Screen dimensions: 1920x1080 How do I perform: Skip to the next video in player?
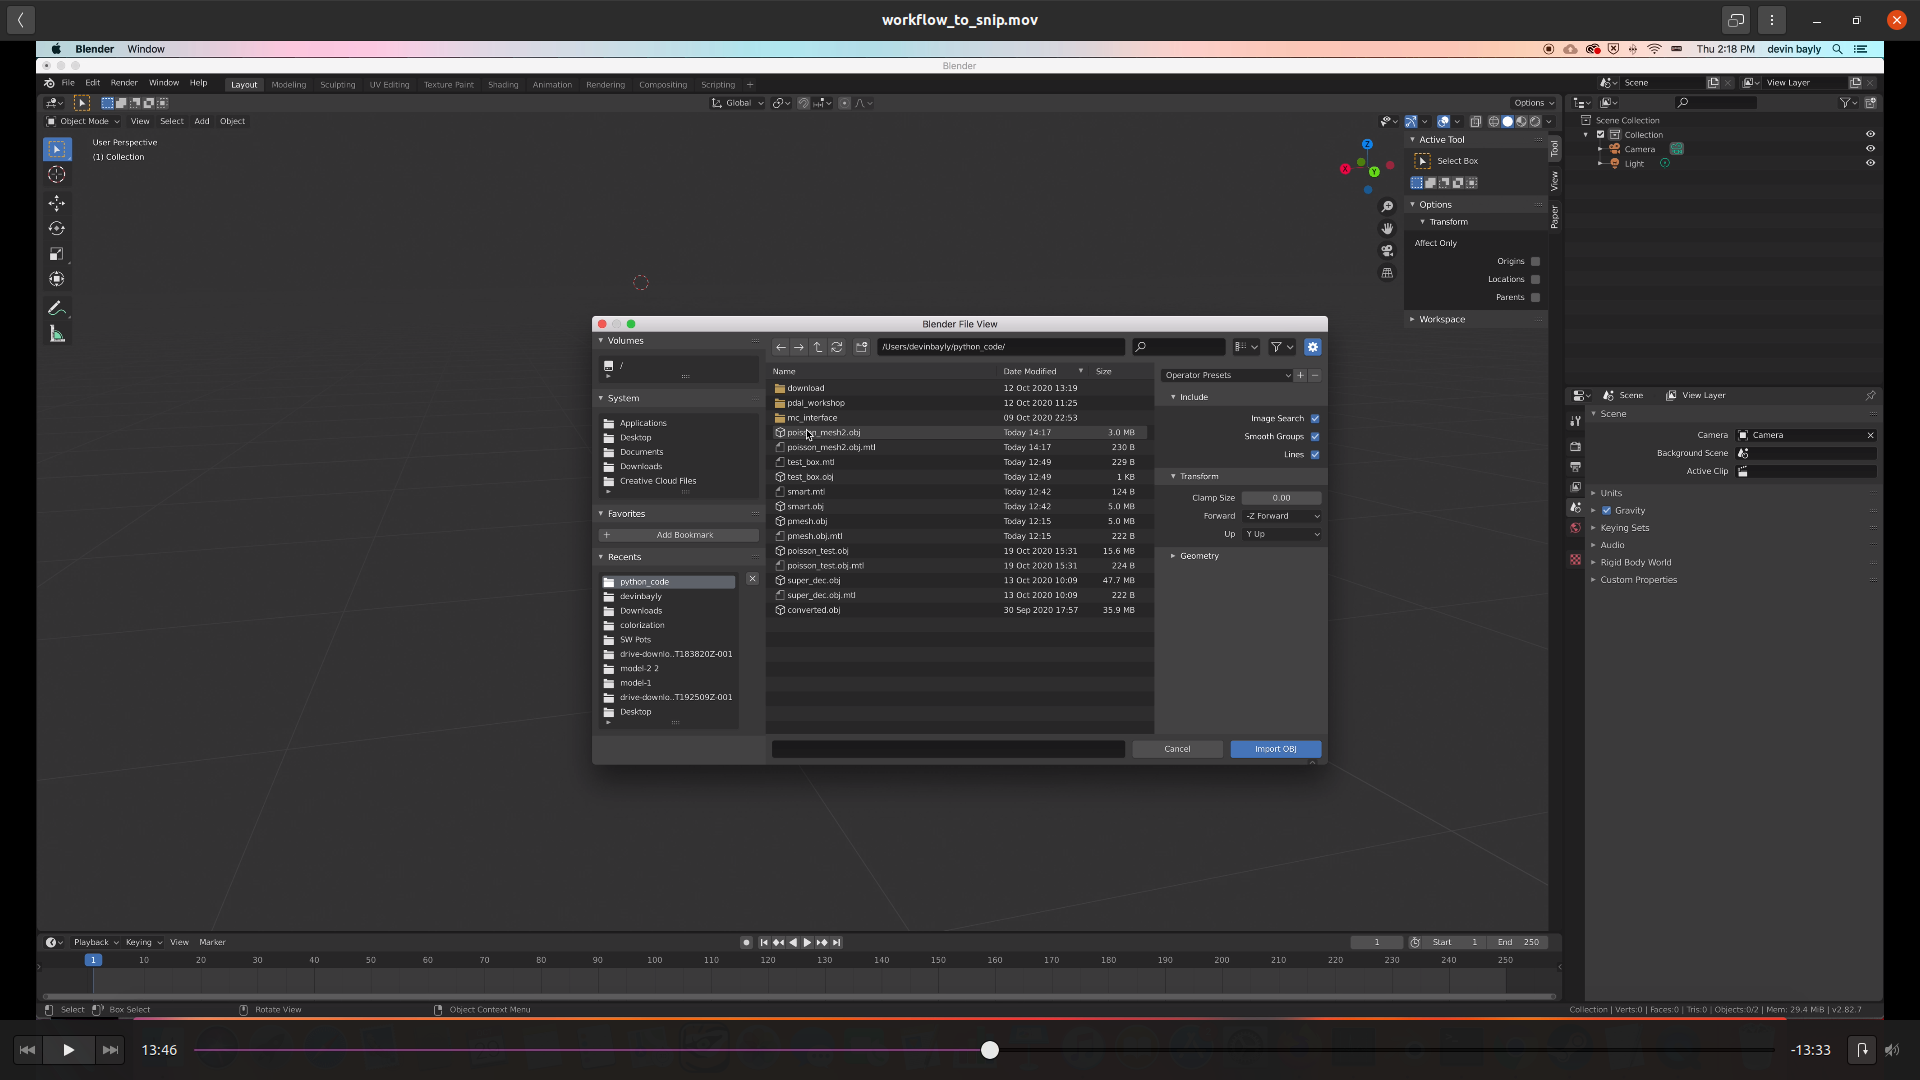pyautogui.click(x=110, y=1050)
